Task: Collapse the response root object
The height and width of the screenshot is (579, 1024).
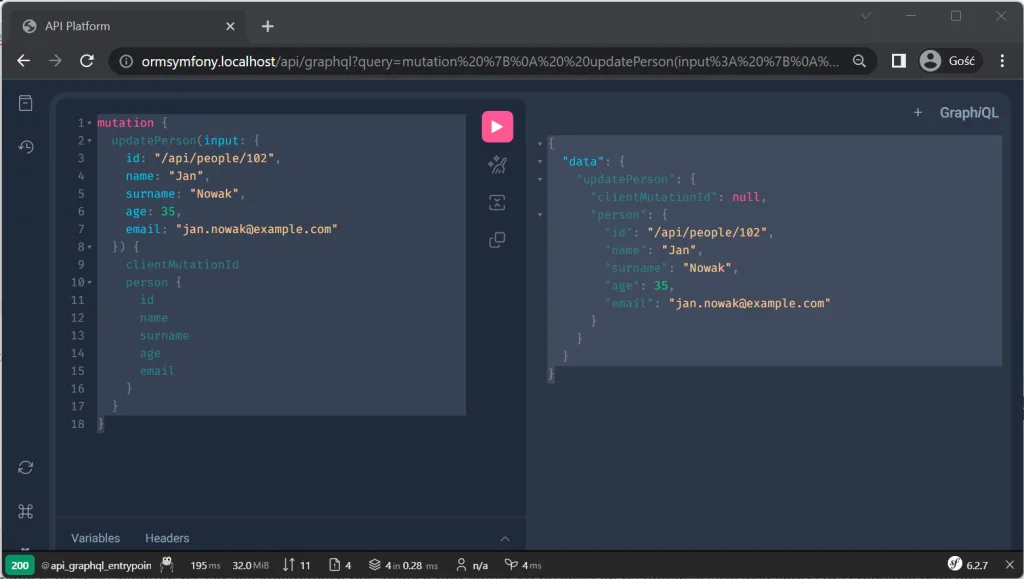Action: [540, 144]
